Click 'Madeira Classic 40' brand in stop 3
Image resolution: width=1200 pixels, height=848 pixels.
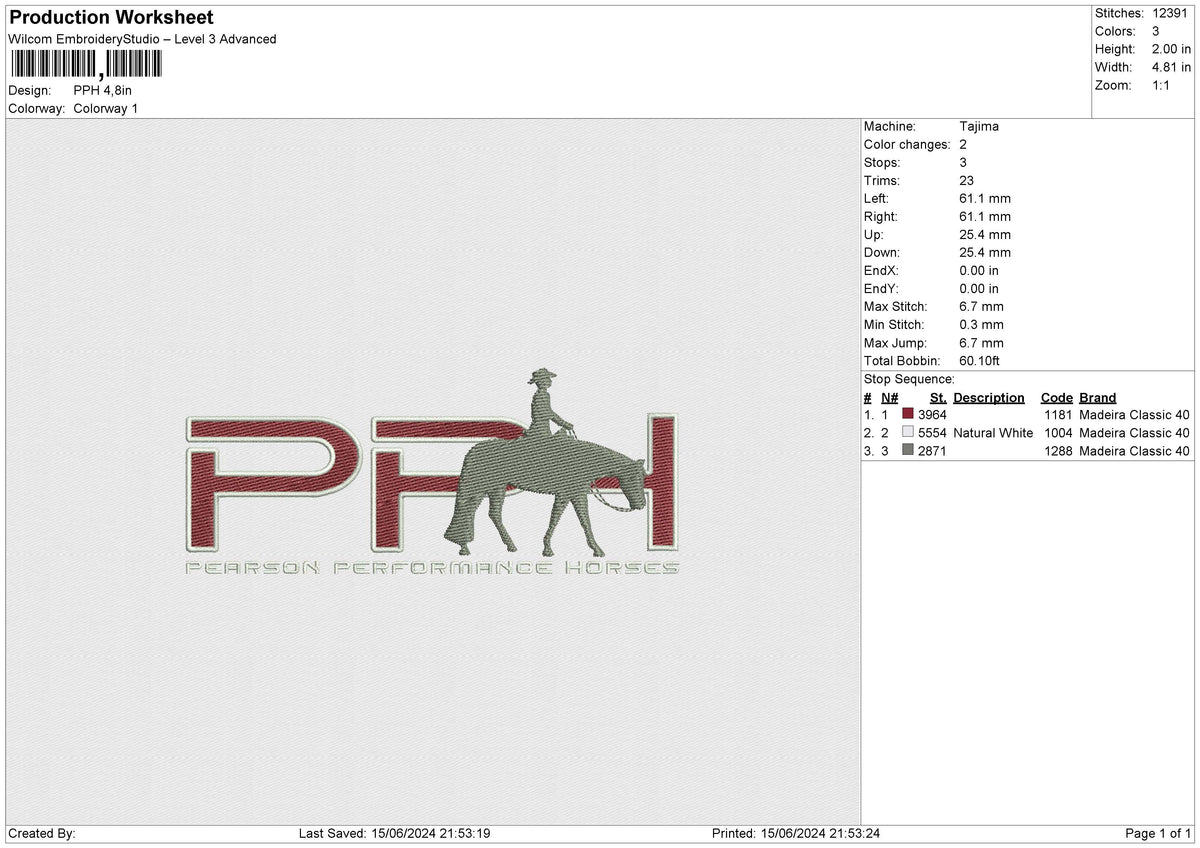[1135, 451]
